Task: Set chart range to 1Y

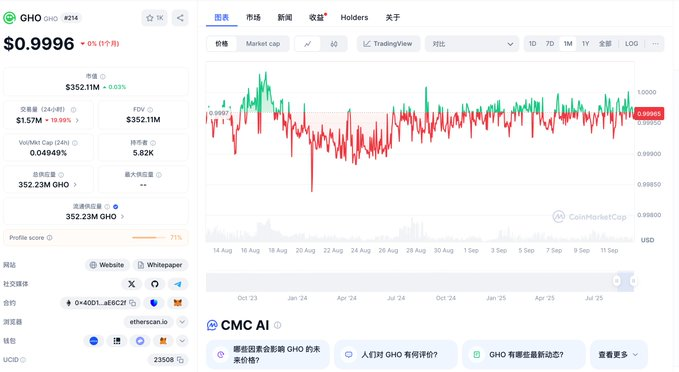Action: point(585,44)
